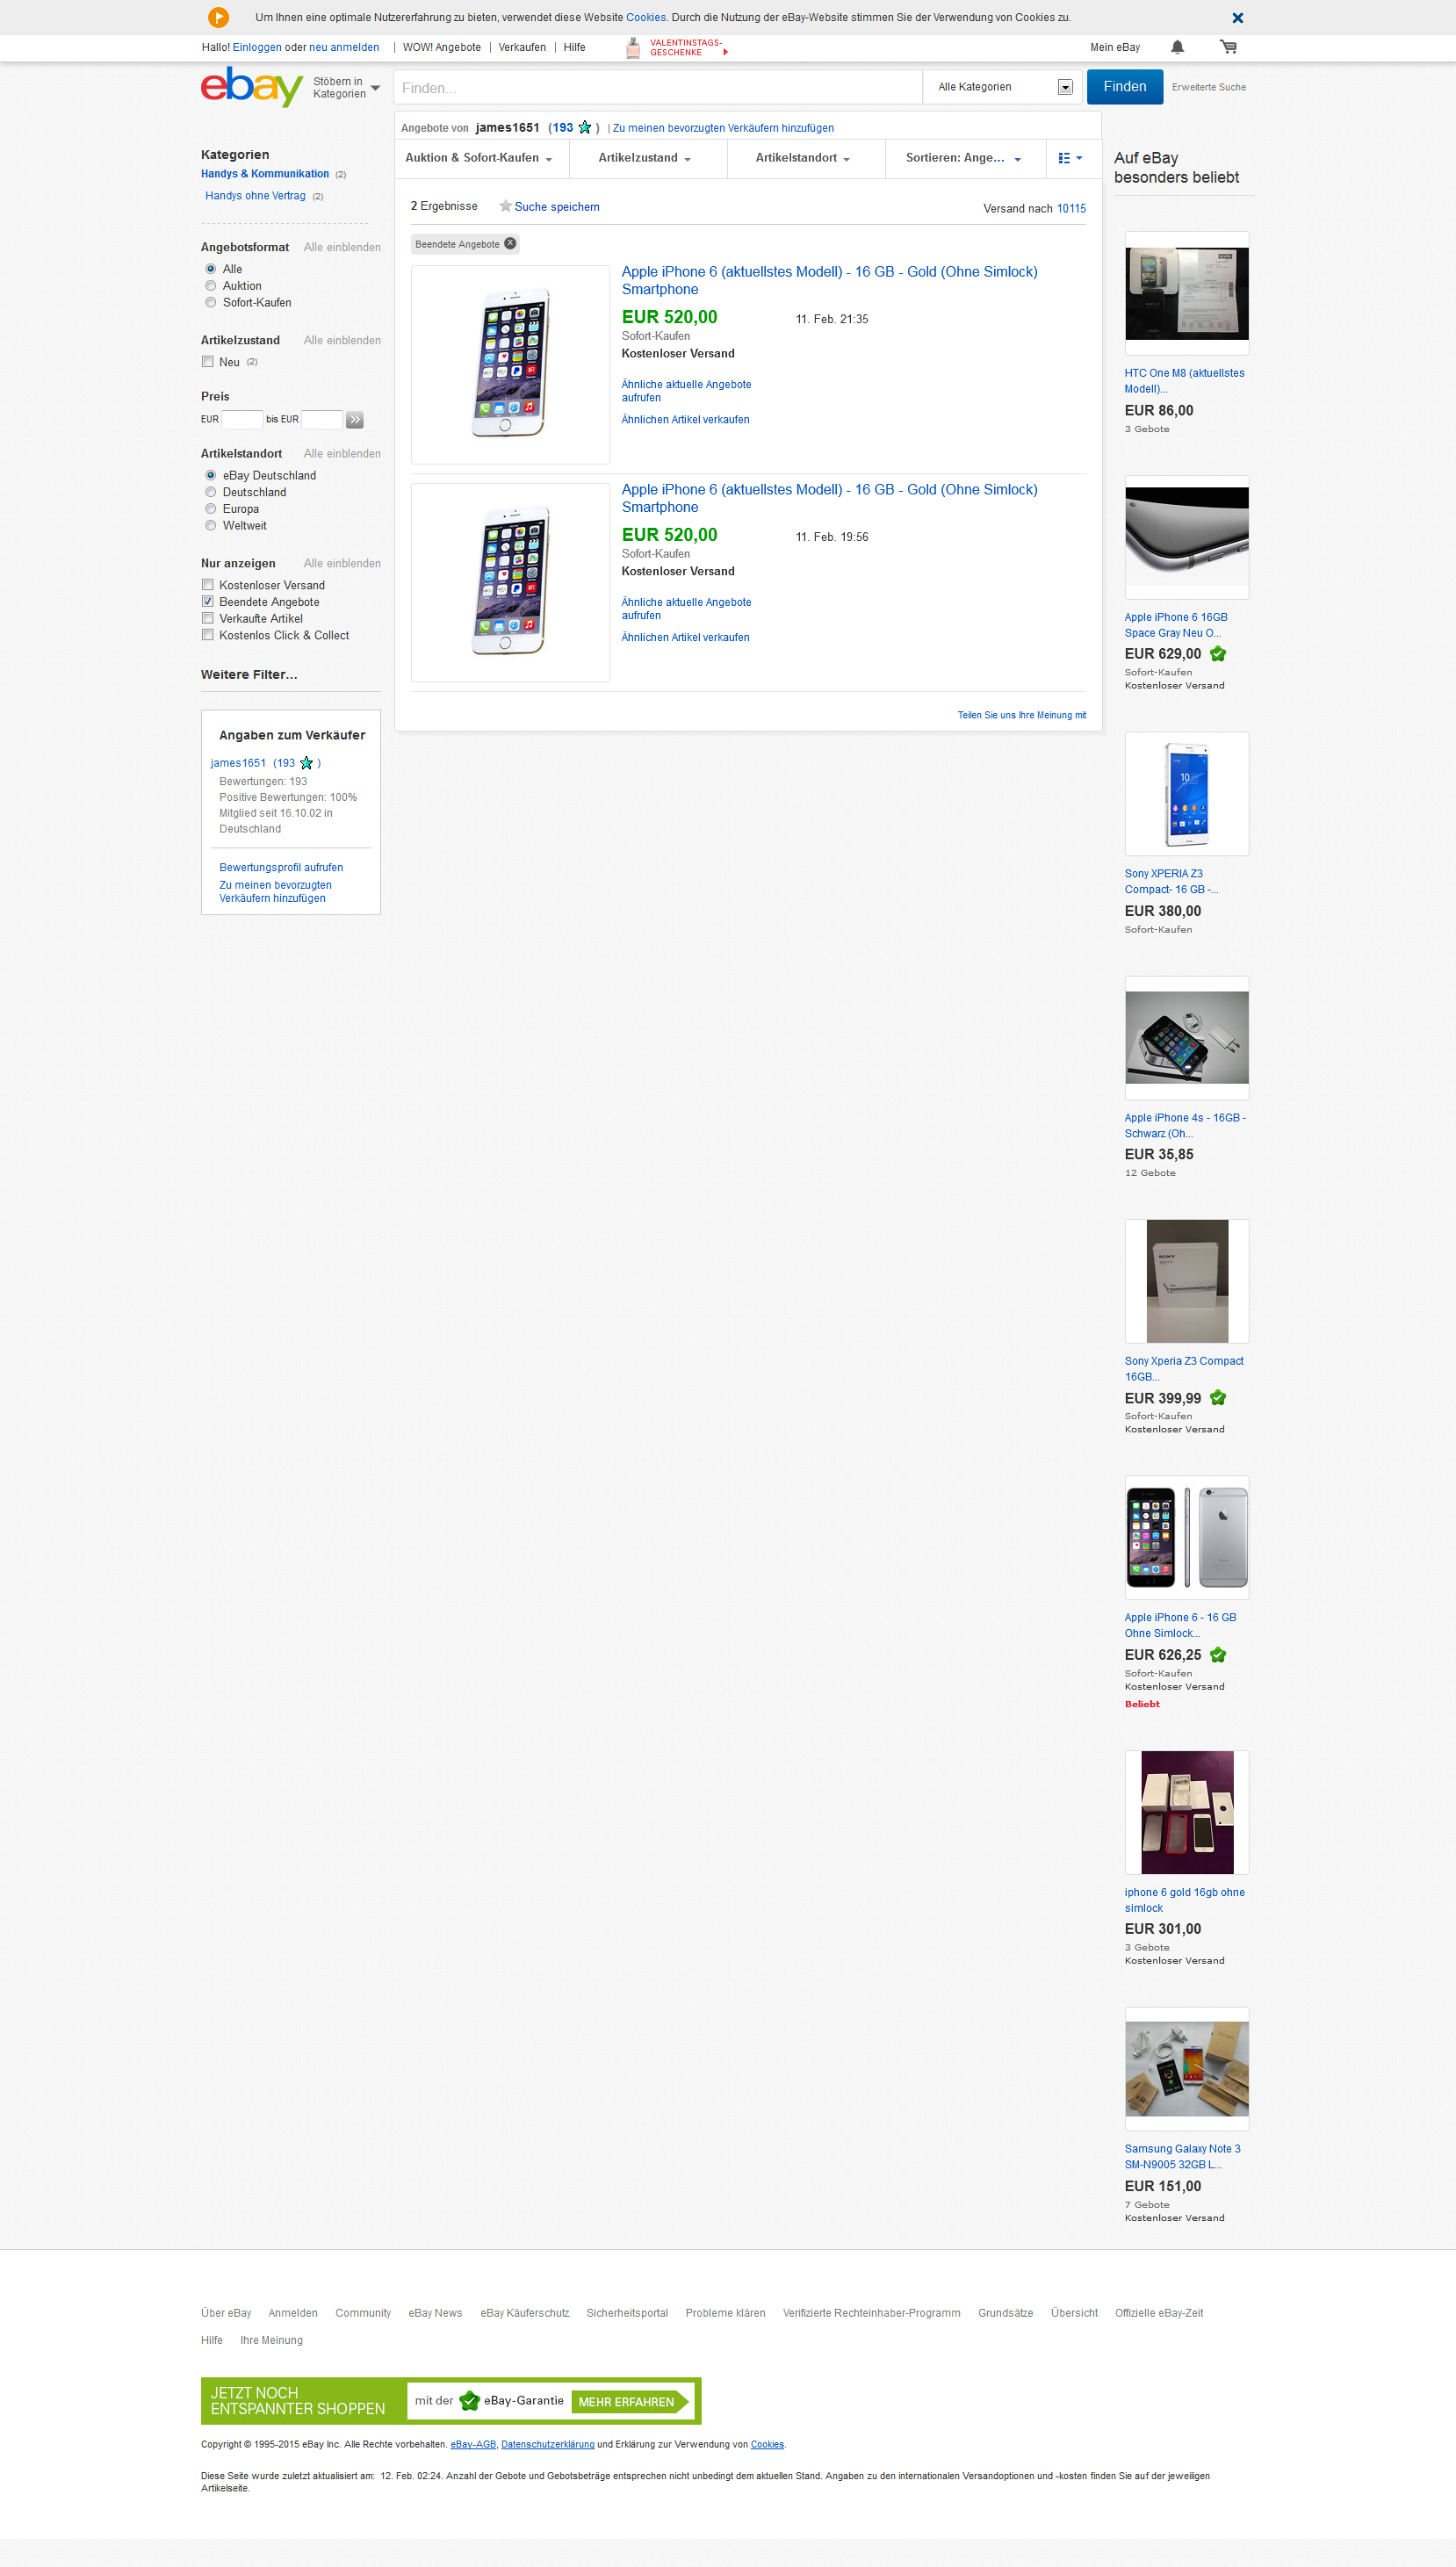Click the star icon beside Suche speichern
Screen dimensions: 1456x2567
pyautogui.click(x=505, y=206)
